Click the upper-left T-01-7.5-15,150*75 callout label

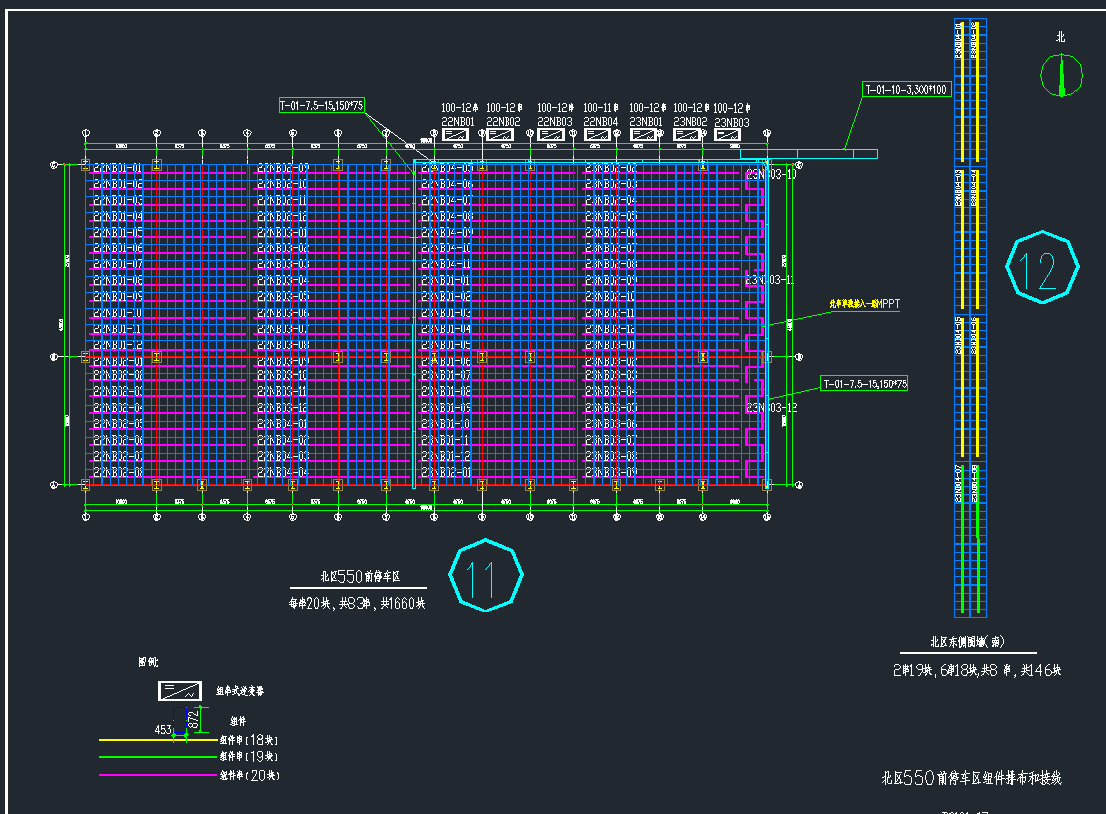click(x=321, y=105)
